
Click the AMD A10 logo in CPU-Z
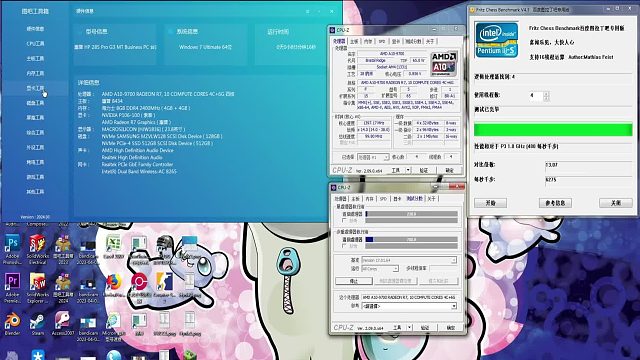point(444,64)
